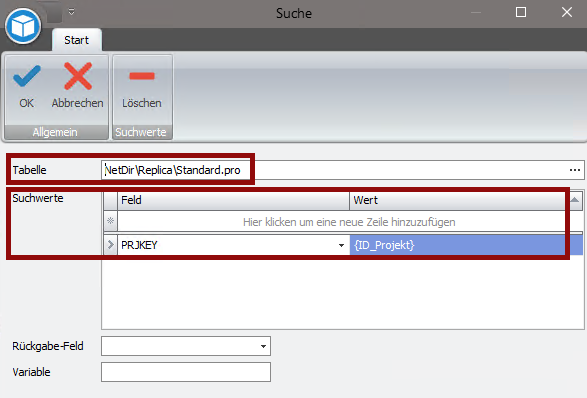The height and width of the screenshot is (398, 587).
Task: Click the new row asterisk indicator
Action: pos(110,221)
